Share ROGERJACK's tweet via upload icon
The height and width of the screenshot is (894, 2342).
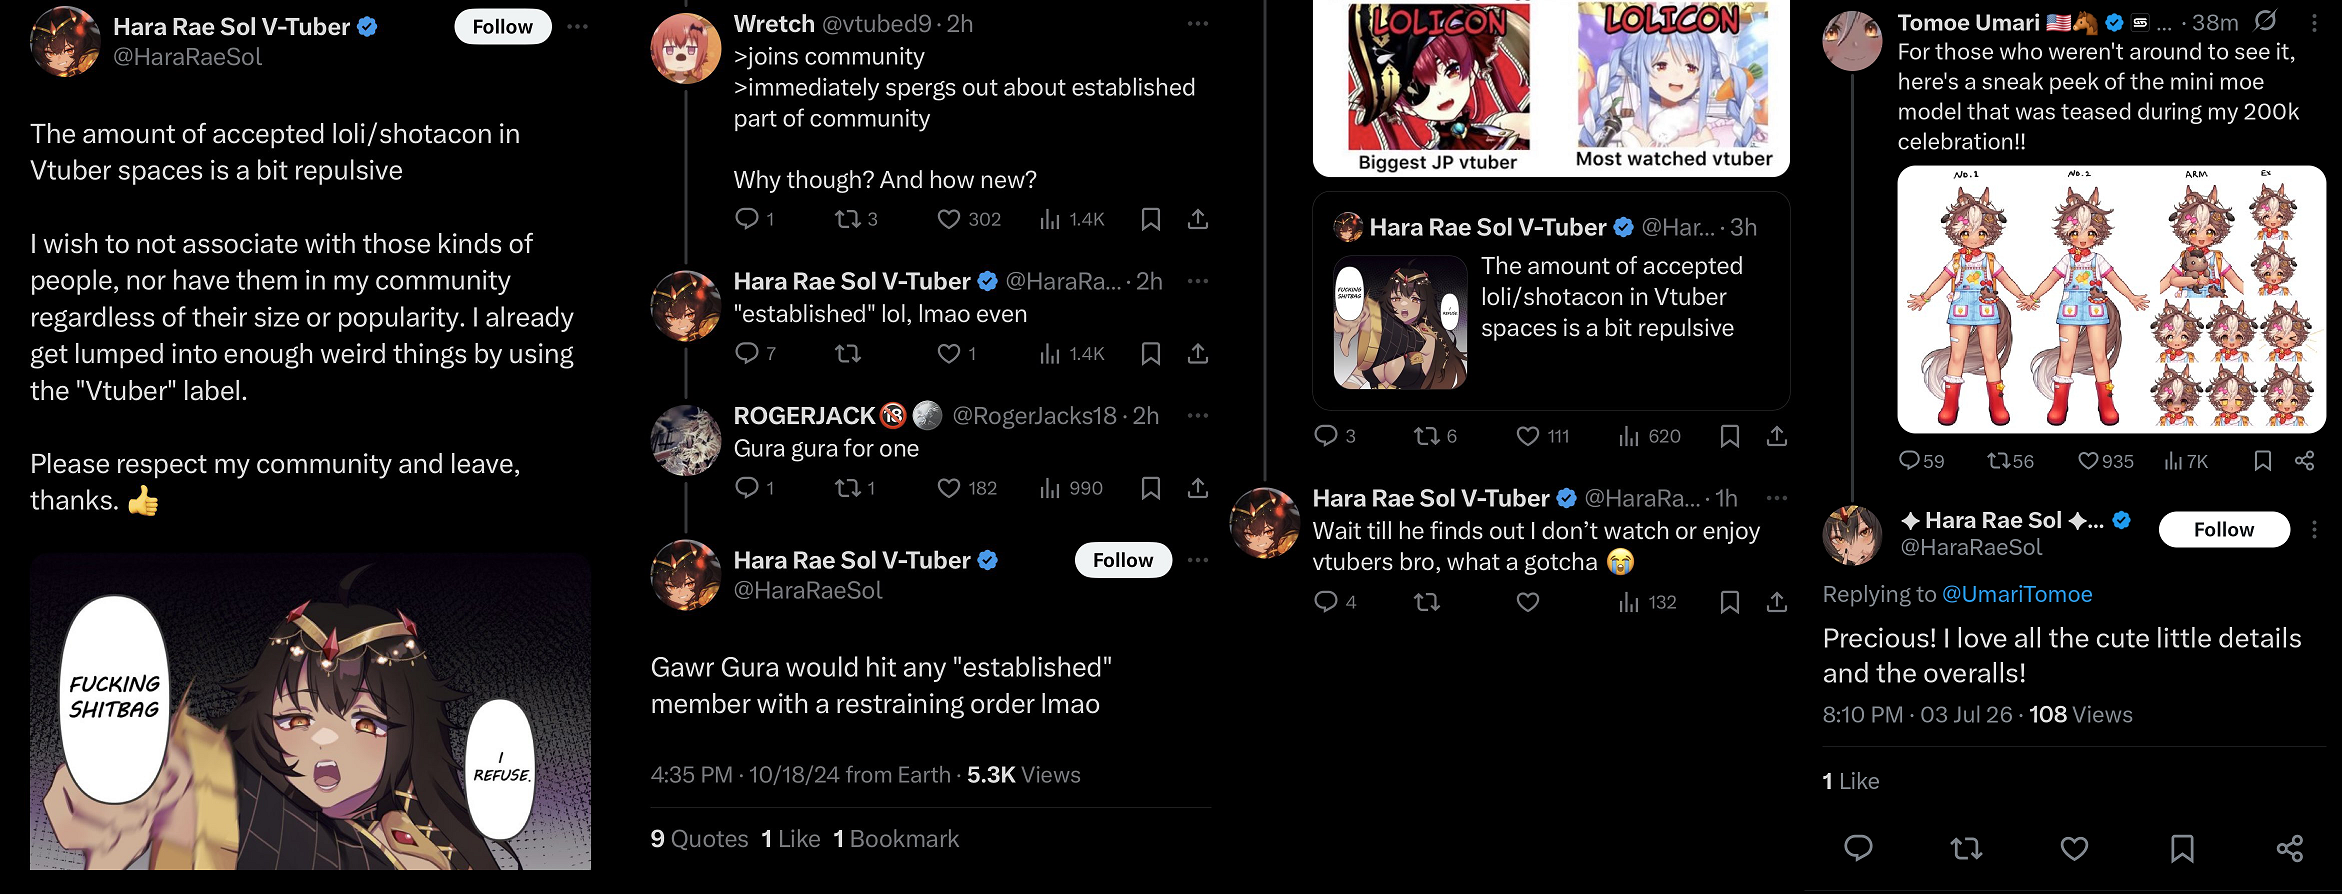[x=1198, y=488]
